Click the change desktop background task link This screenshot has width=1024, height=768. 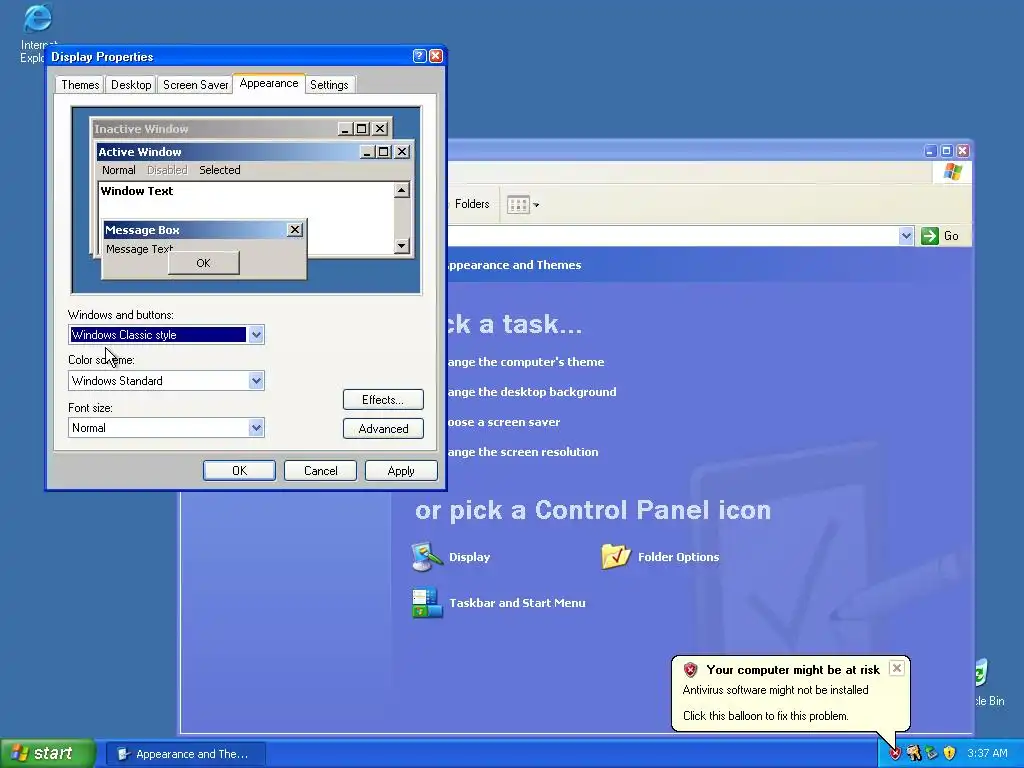[x=532, y=392]
